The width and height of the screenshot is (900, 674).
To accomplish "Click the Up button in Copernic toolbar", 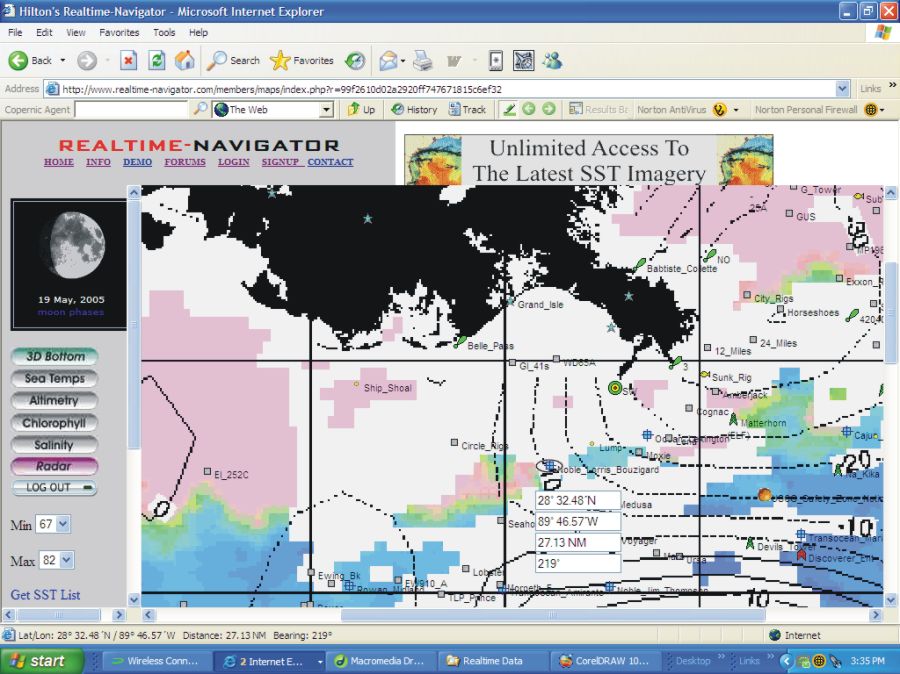I will tap(362, 109).
